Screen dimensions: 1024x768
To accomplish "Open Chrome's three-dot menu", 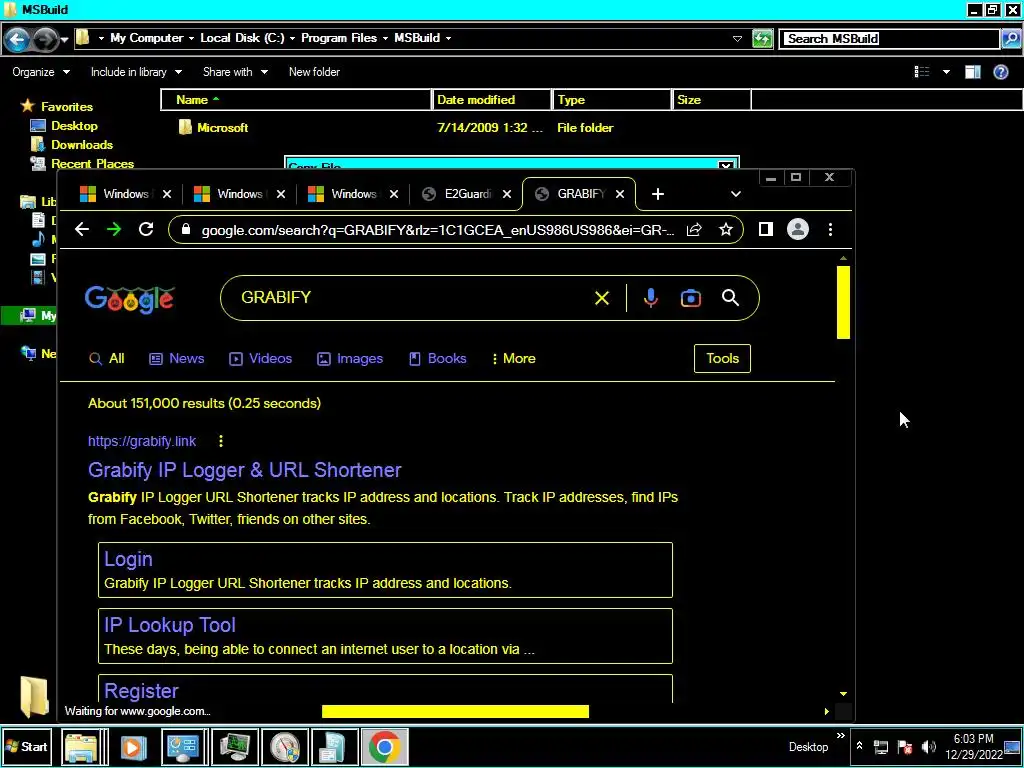I will [830, 229].
